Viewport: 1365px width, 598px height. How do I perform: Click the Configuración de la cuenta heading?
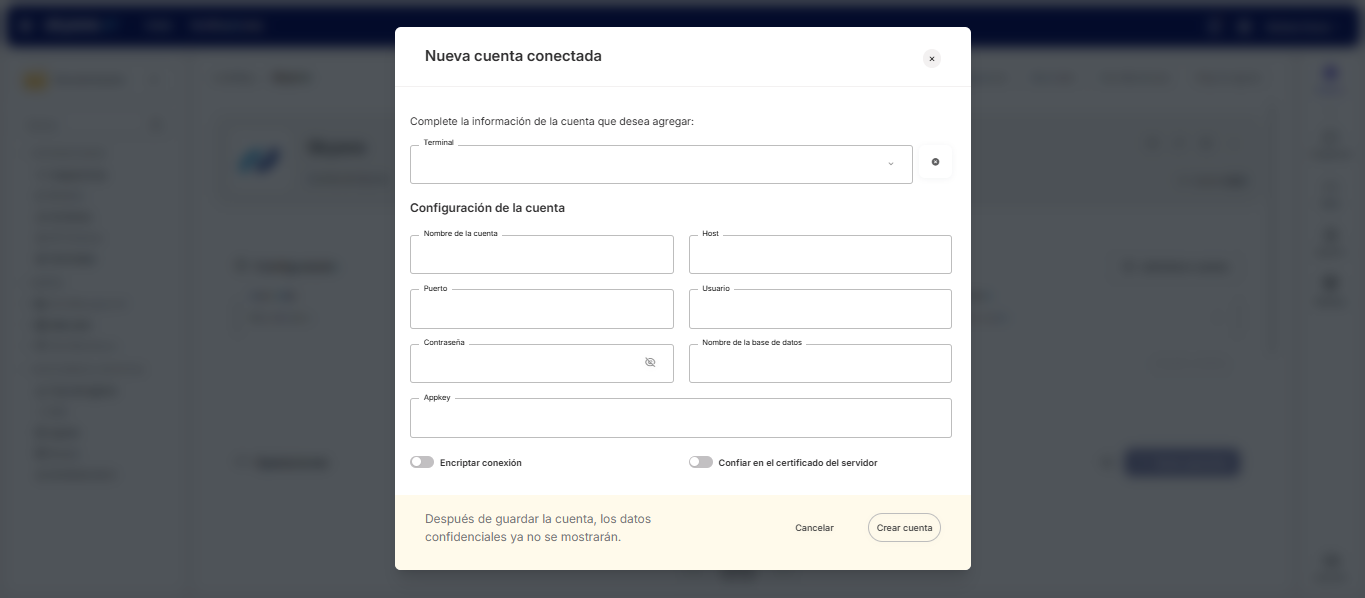pyautogui.click(x=487, y=208)
